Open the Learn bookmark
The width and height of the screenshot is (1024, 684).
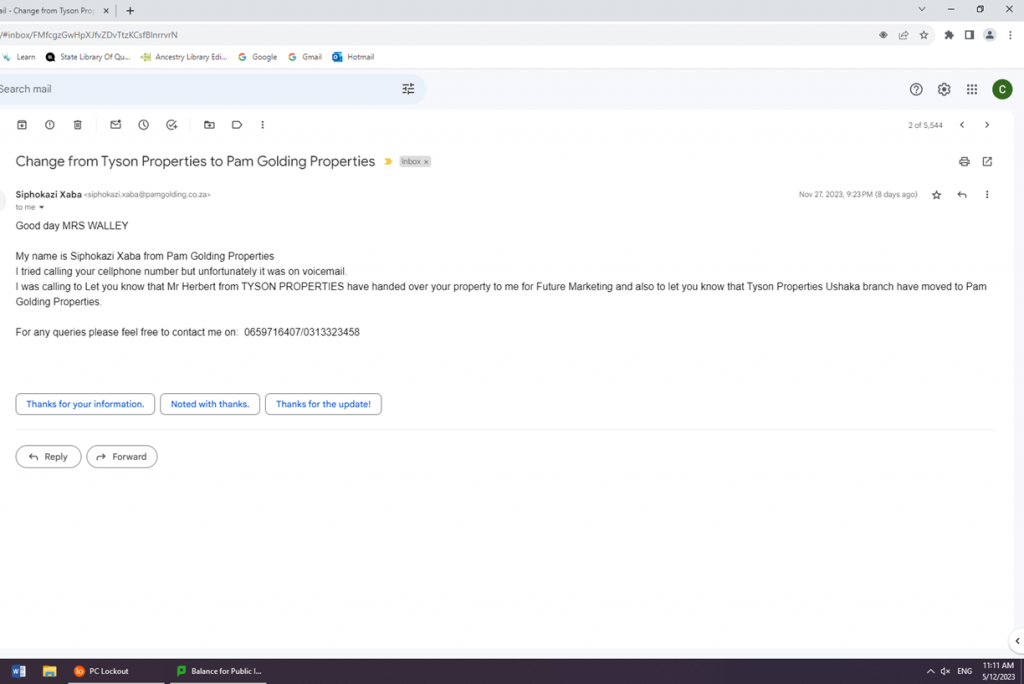(20, 57)
